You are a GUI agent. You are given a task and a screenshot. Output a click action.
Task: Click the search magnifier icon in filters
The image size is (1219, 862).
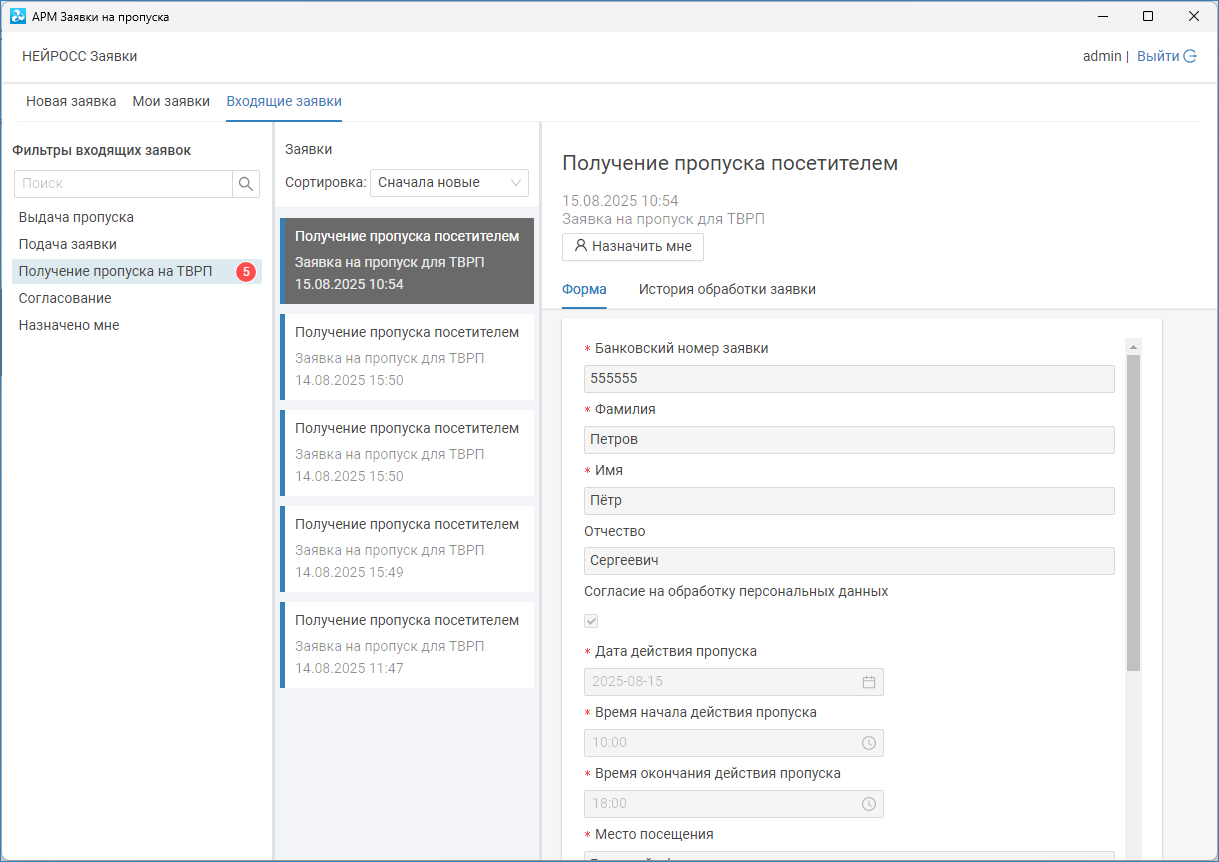[x=246, y=183]
